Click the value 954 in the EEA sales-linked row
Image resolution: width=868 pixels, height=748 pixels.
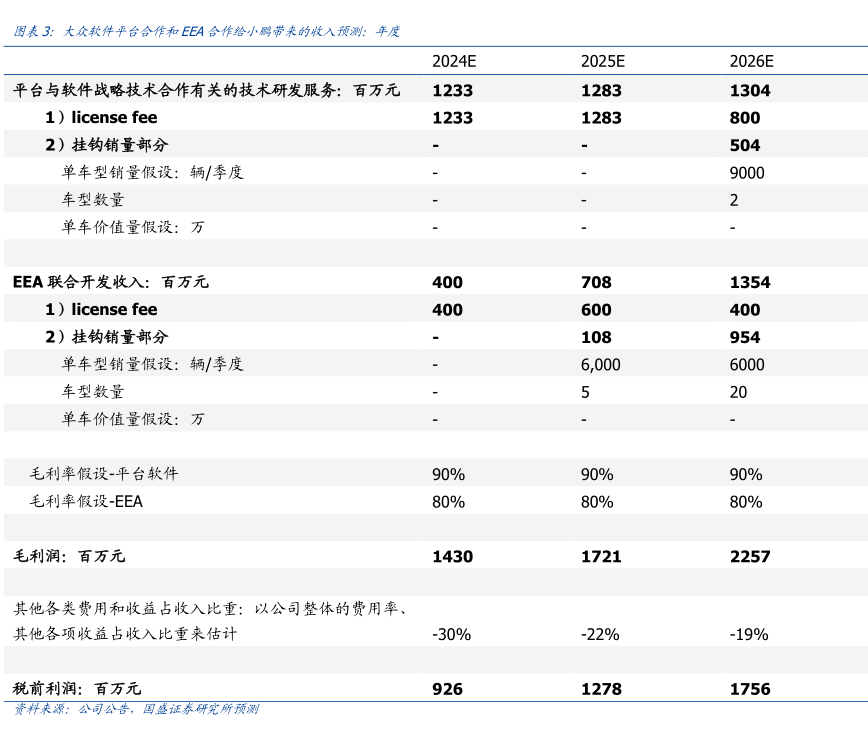coord(745,337)
